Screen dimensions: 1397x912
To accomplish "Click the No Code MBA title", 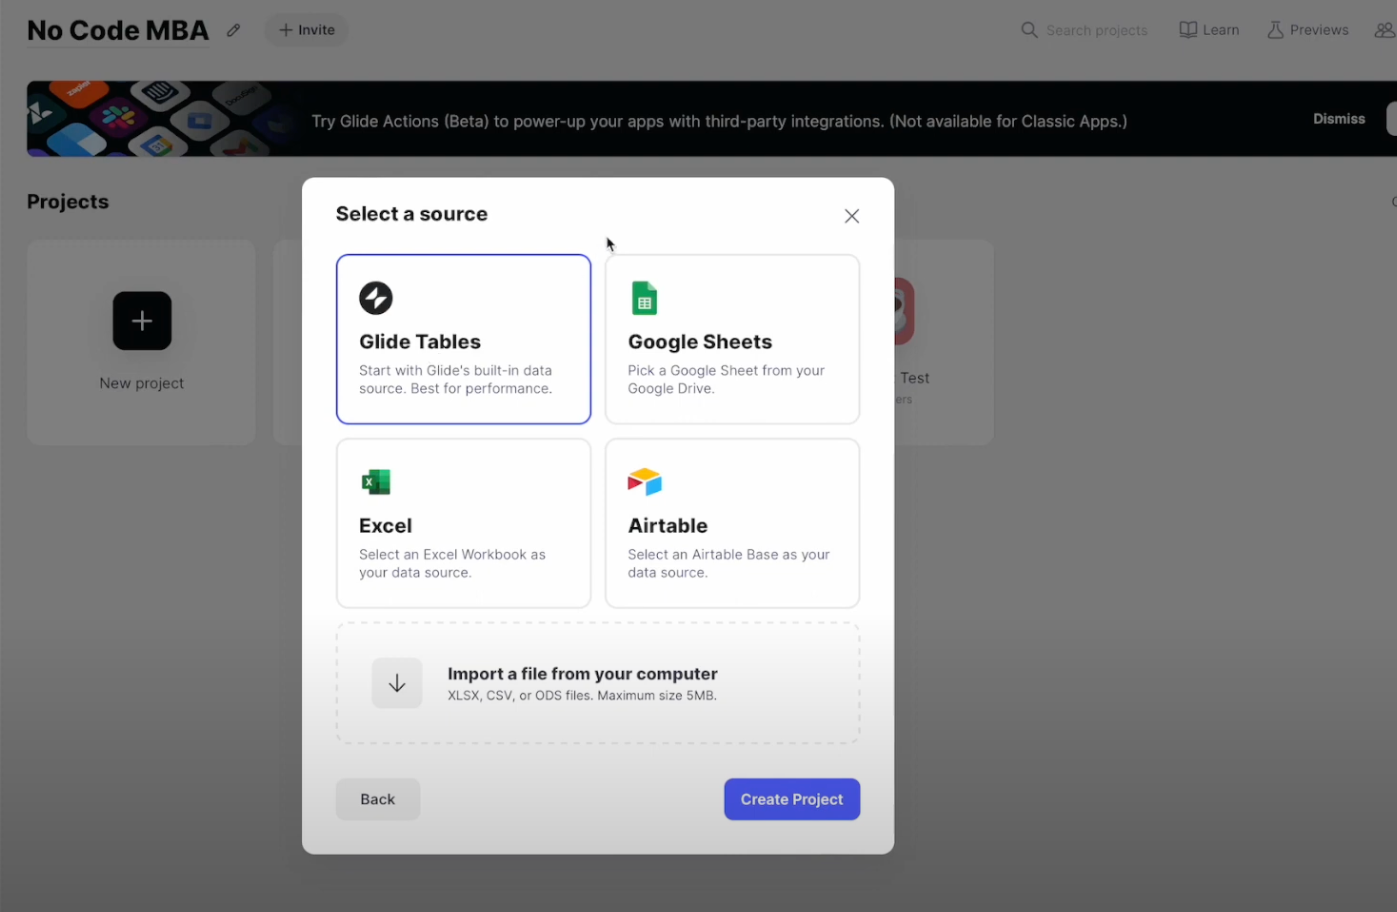I will (118, 31).
